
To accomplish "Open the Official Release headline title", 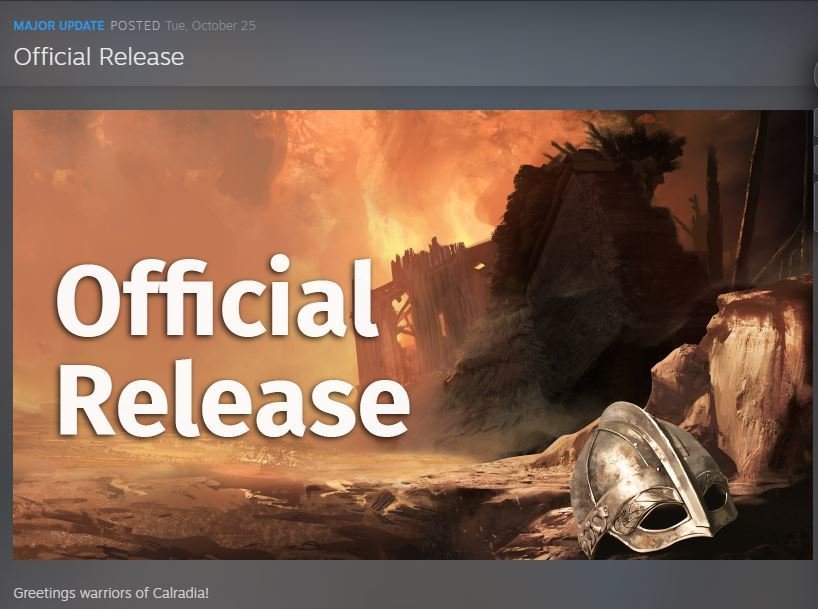I will (x=99, y=56).
